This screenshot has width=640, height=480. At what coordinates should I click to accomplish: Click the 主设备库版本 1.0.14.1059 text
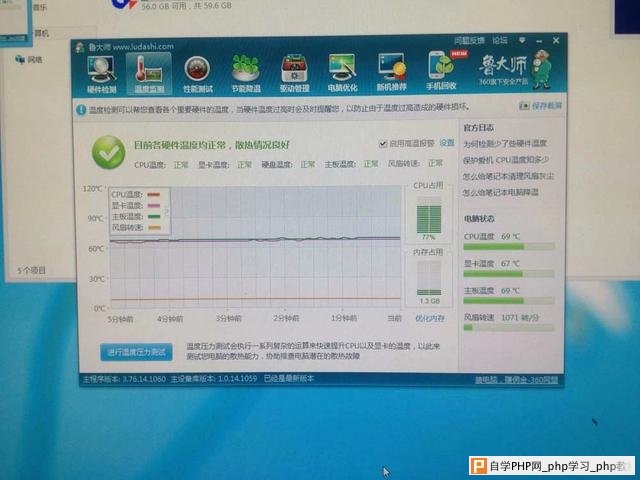tap(214, 379)
